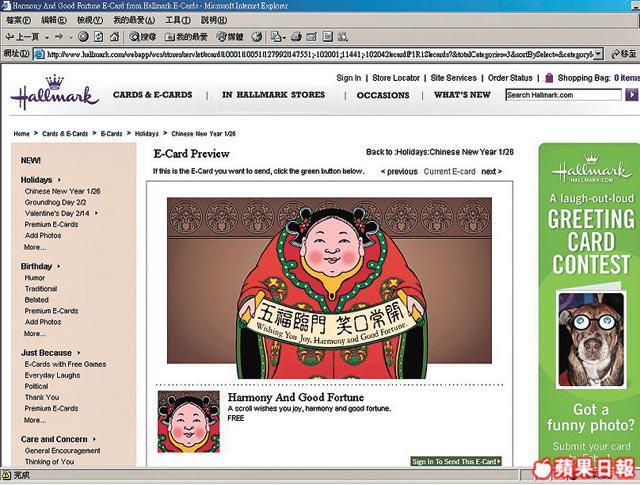This screenshot has width=640, height=485.
Task: Click the Order Status link
Action: pyautogui.click(x=510, y=78)
